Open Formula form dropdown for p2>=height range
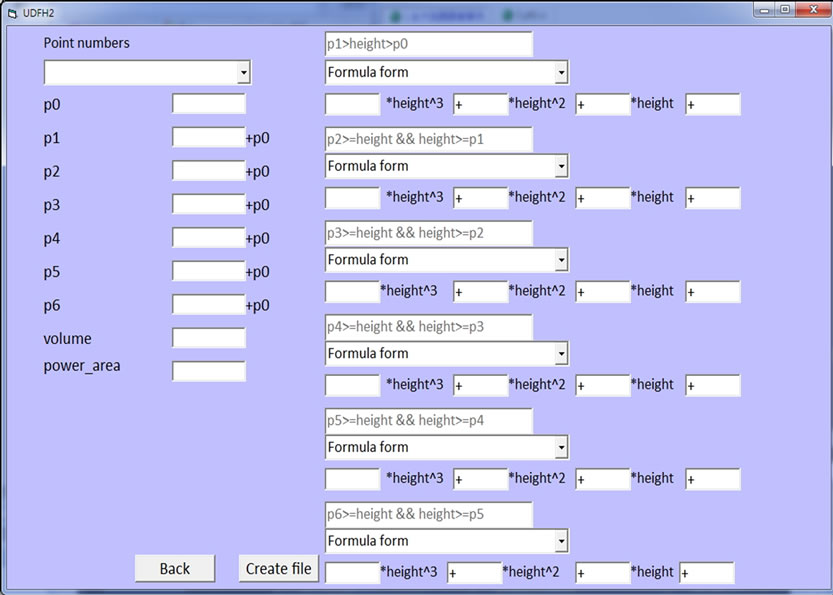Viewport: 833px width, 595px height. [x=561, y=166]
